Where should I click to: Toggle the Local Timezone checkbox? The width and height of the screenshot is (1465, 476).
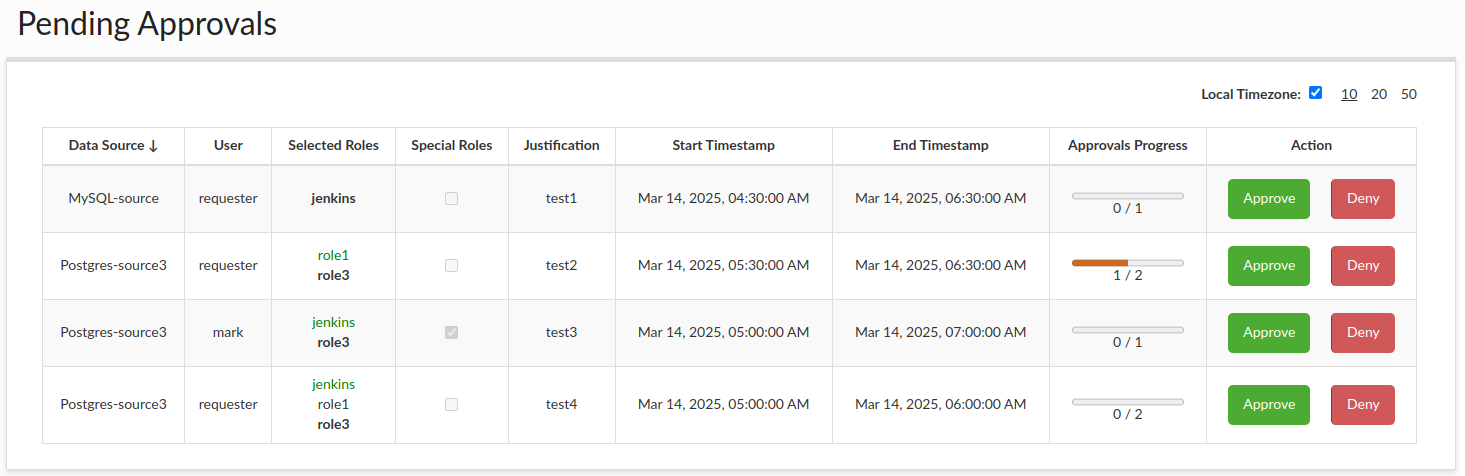coord(1315,93)
